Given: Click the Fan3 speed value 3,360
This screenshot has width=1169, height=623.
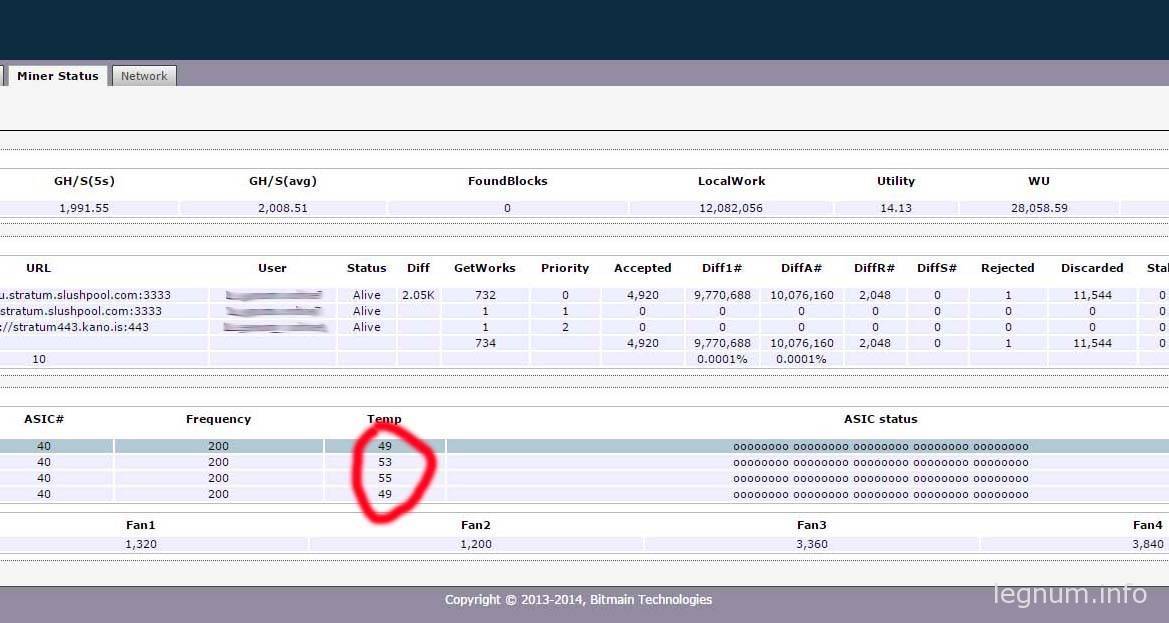Looking at the screenshot, I should pos(812,544).
